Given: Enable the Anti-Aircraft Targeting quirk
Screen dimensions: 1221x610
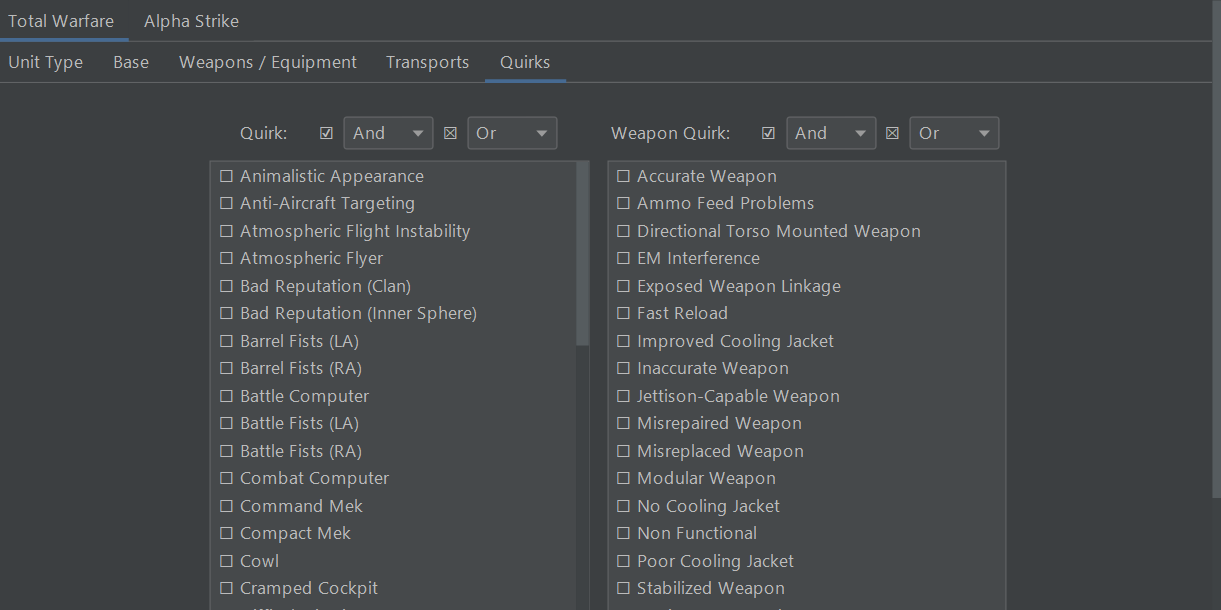Looking at the screenshot, I should [226, 203].
